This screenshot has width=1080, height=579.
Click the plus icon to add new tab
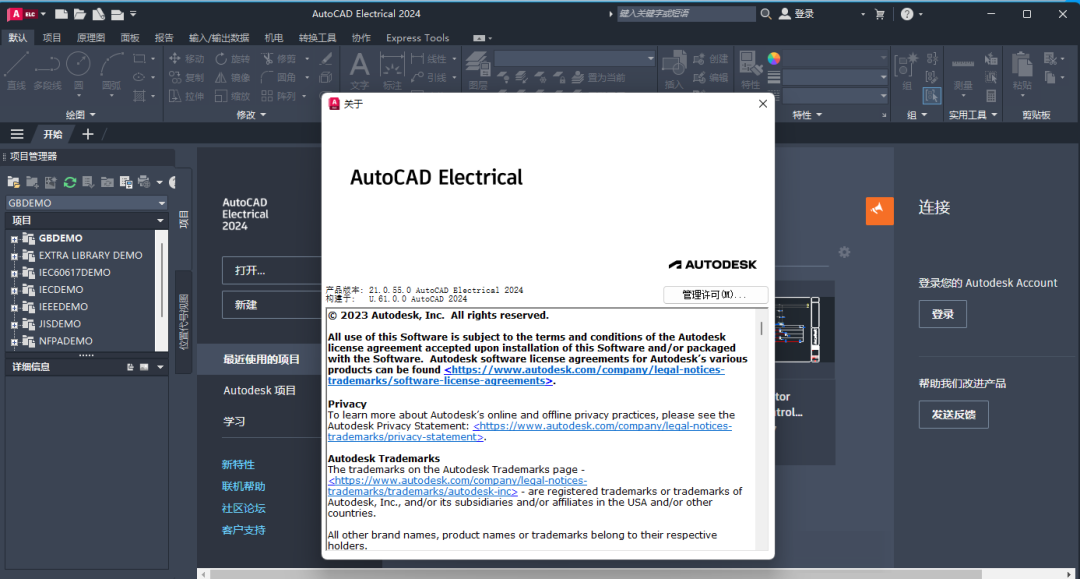click(x=88, y=134)
